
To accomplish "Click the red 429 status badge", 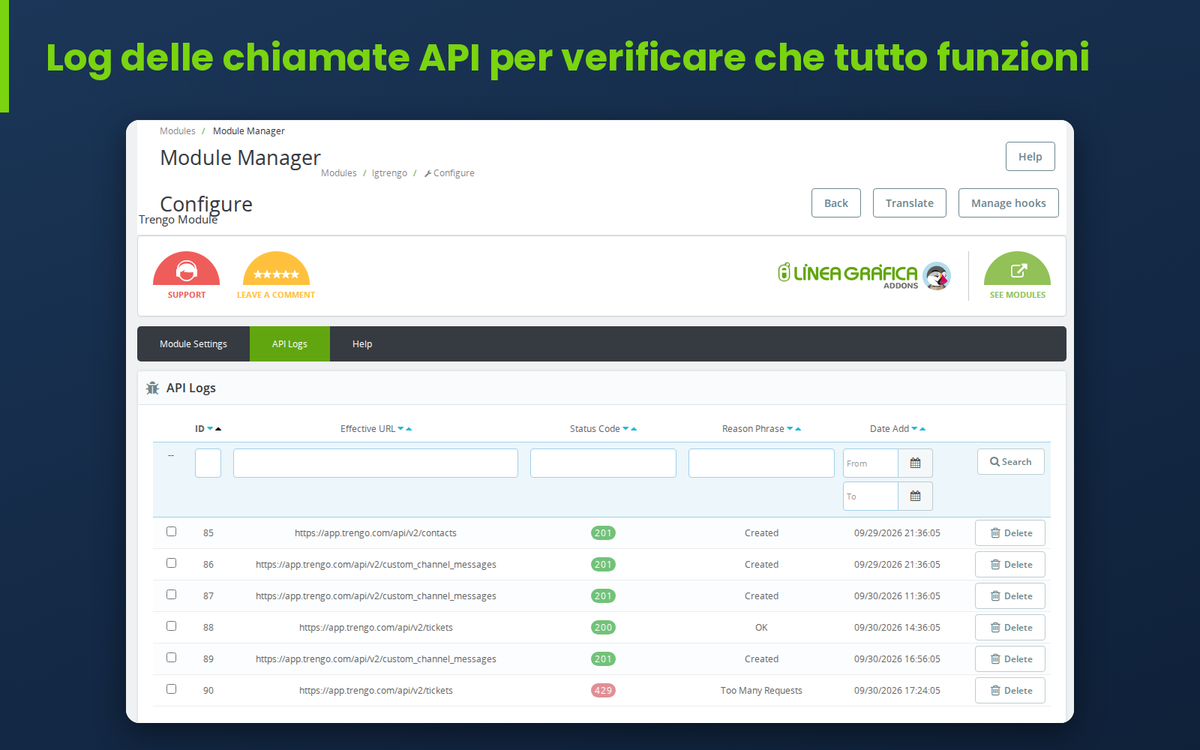I will pos(603,691).
